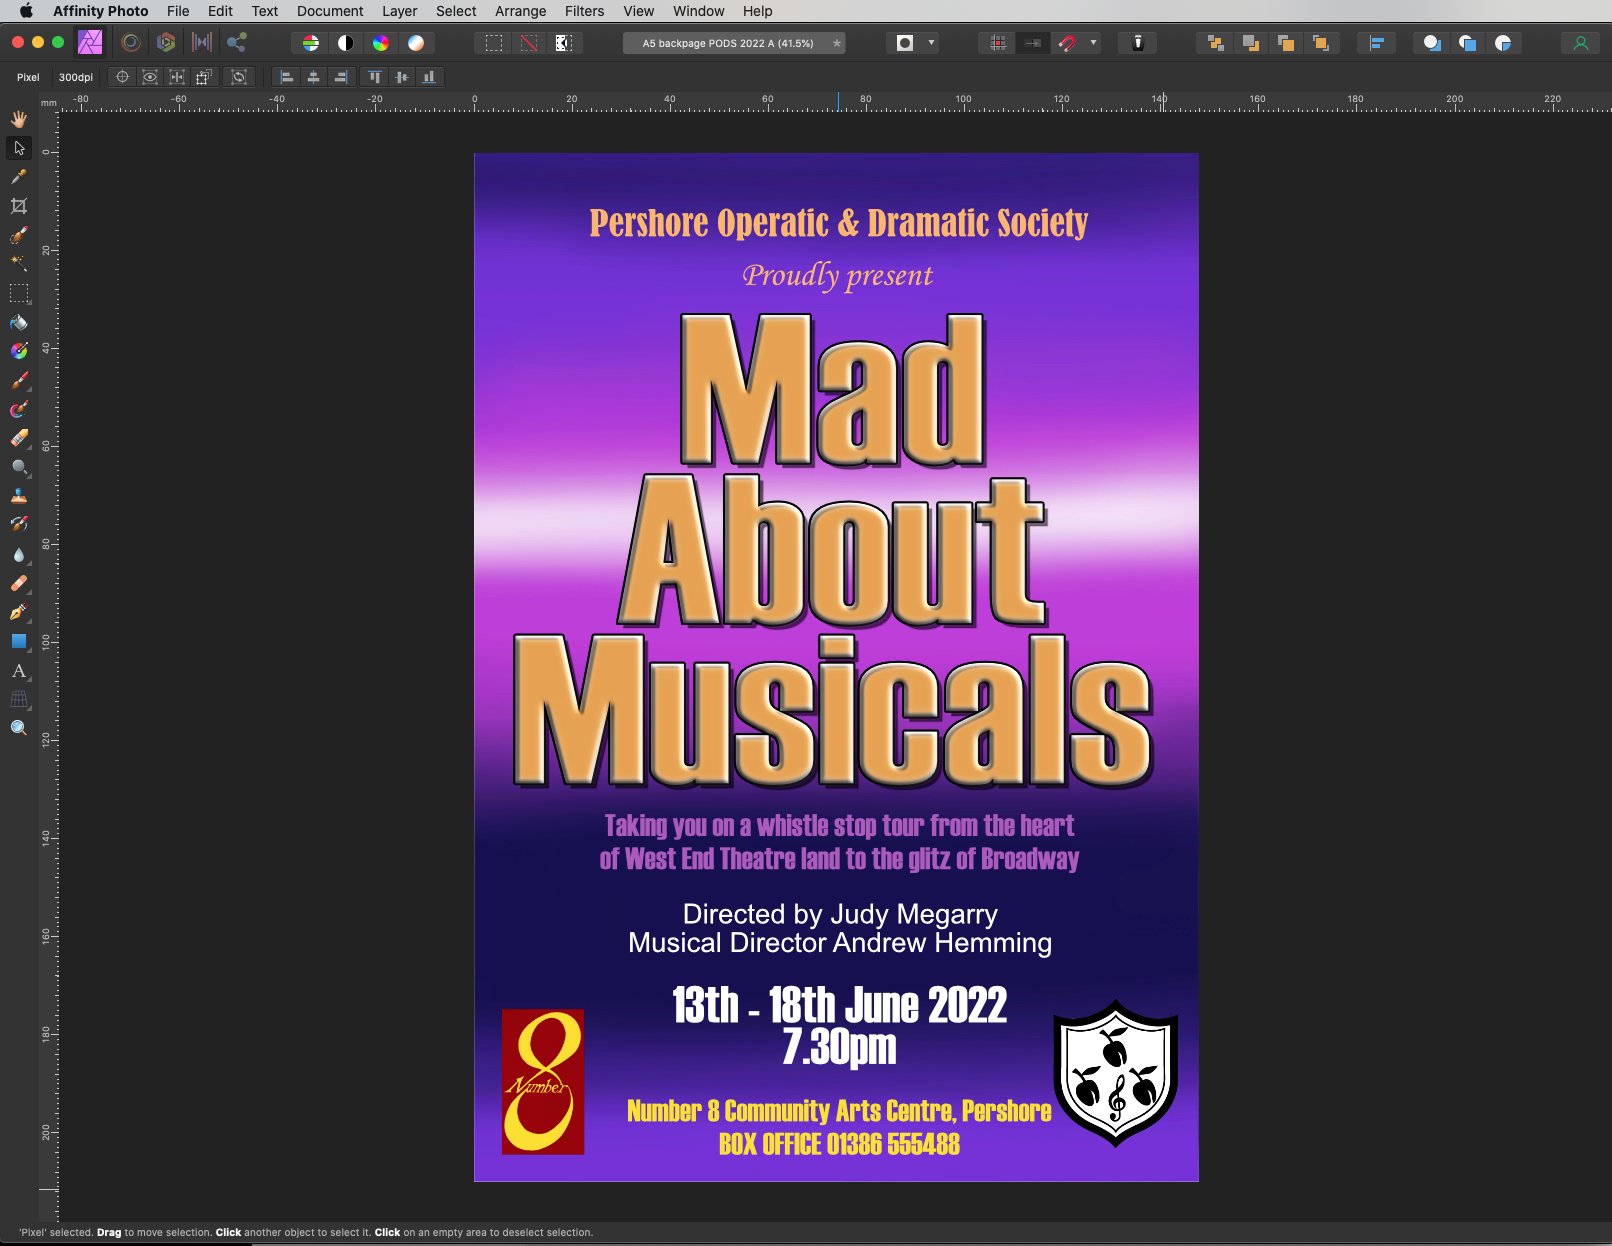Open the snapping options dropdown arrow
1612x1246 pixels.
[x=1093, y=43]
